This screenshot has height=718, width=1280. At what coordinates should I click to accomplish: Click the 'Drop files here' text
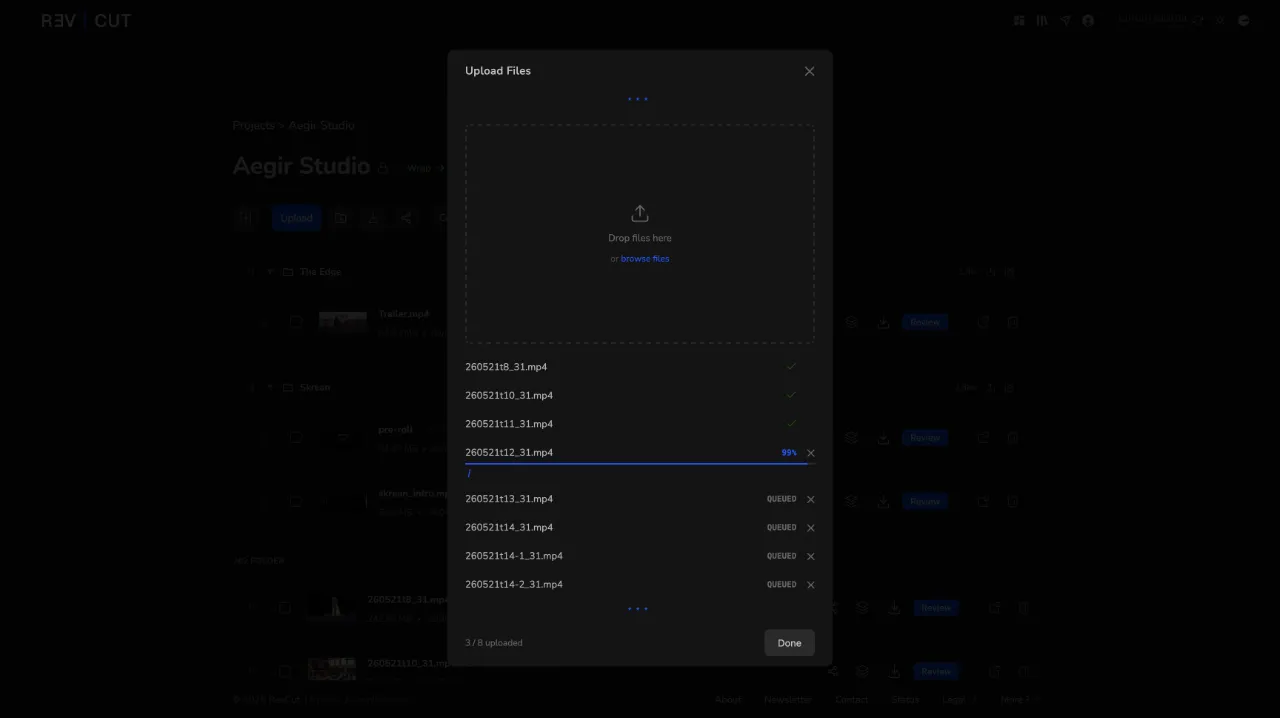click(640, 238)
